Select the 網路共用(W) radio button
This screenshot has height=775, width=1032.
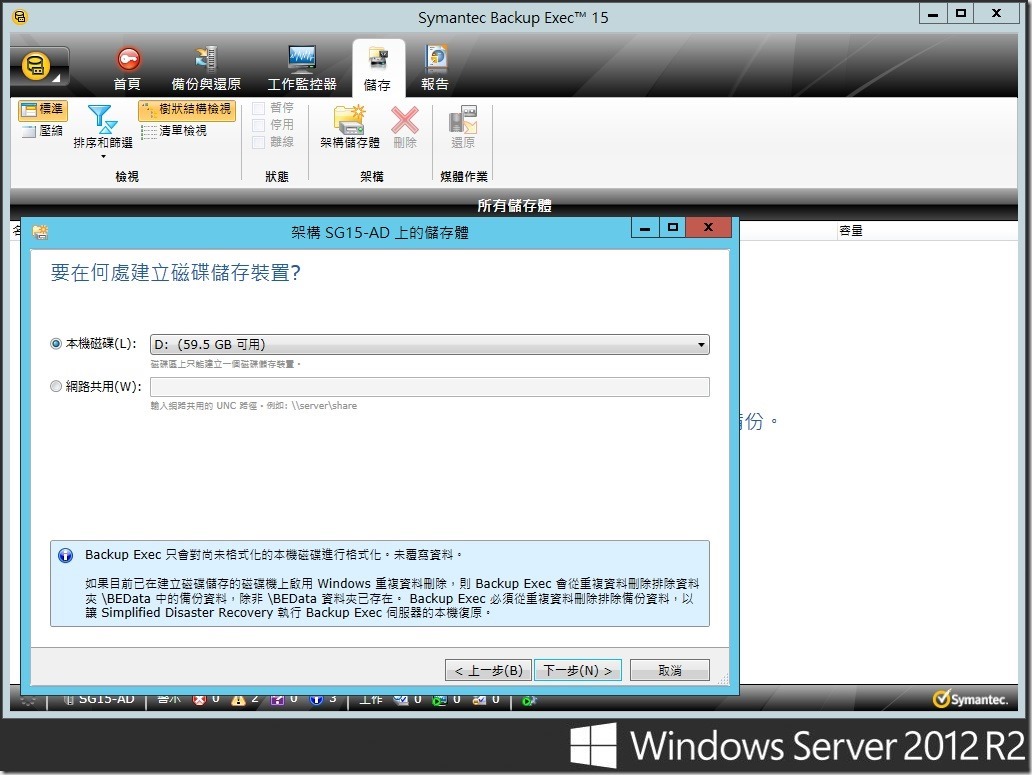tap(56, 387)
